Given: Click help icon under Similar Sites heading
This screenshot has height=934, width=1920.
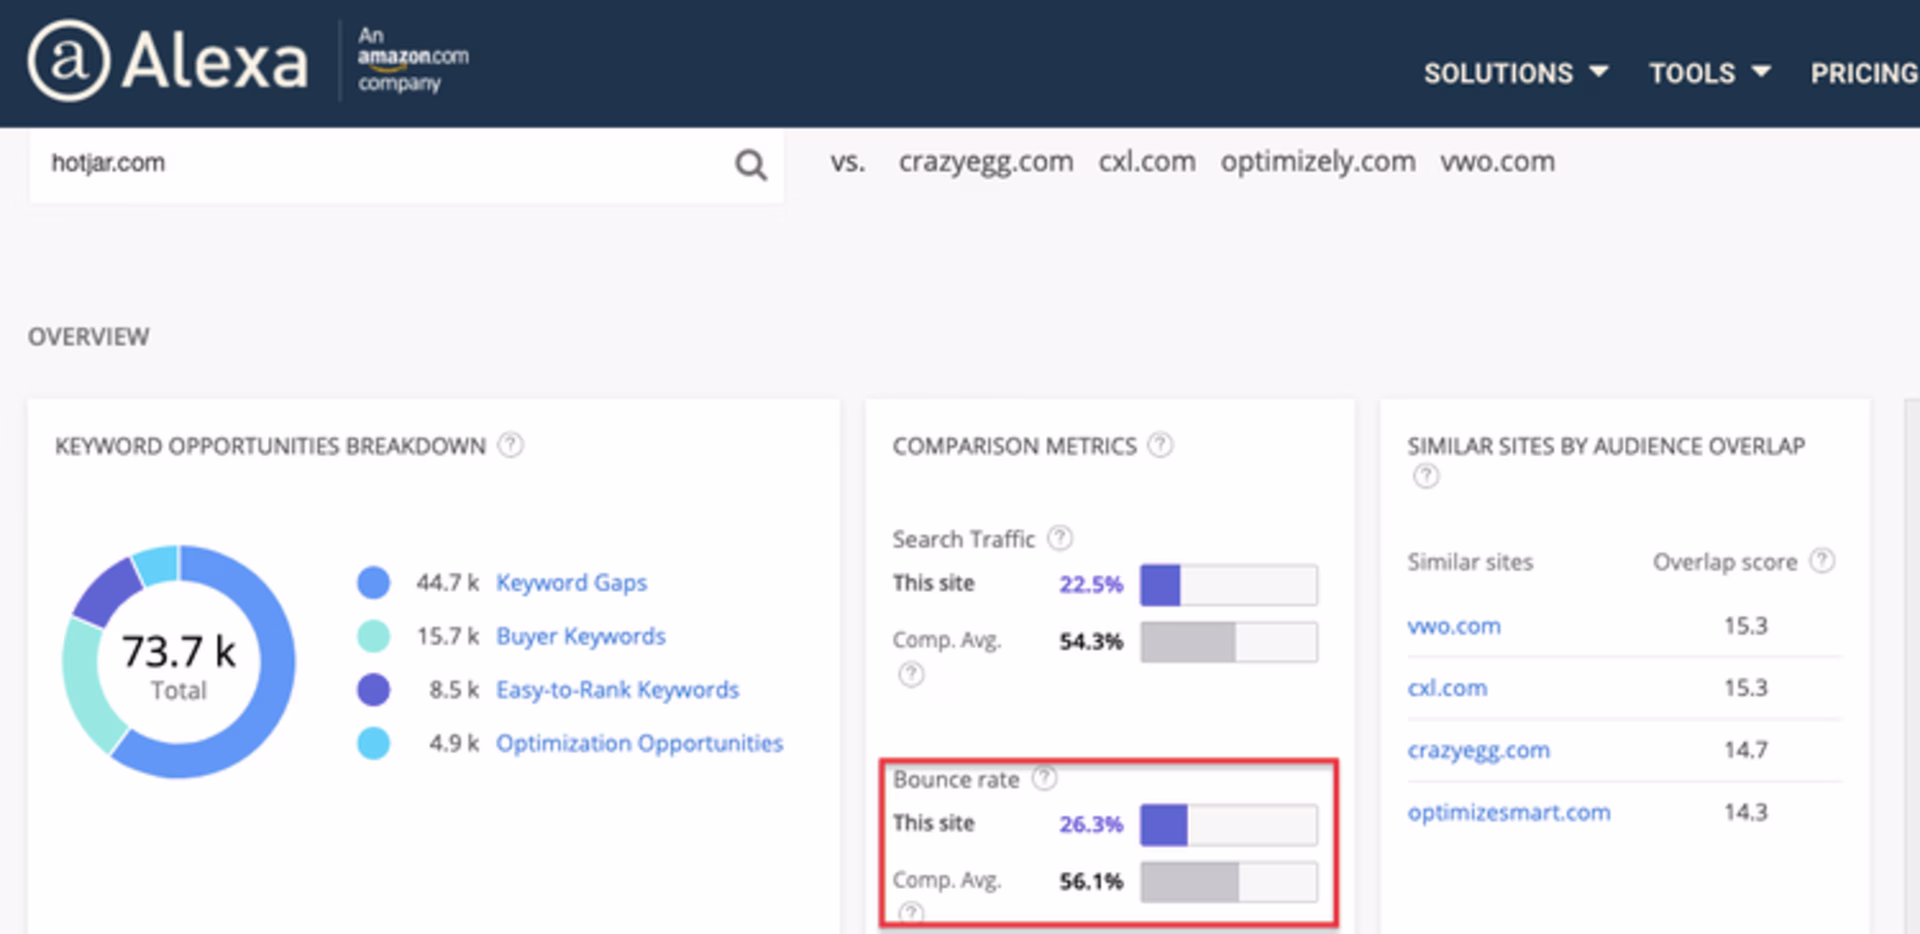Looking at the screenshot, I should coord(1426,476).
